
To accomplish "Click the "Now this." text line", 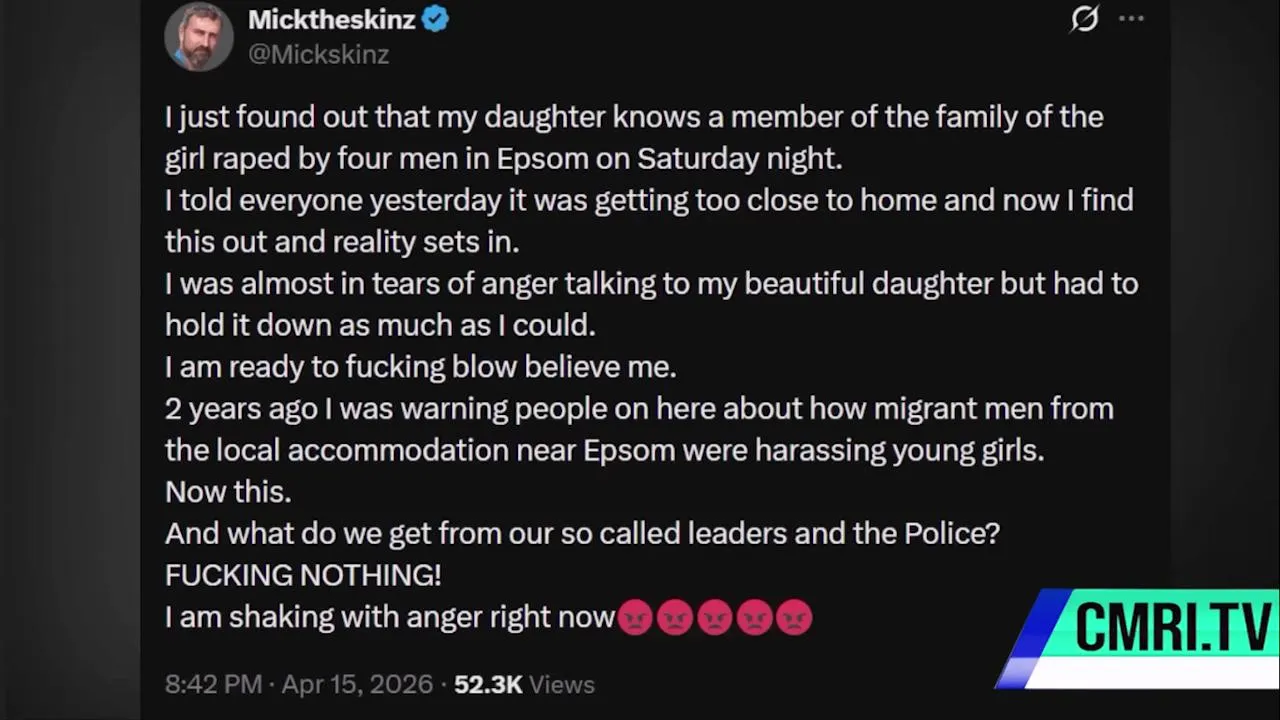I will tap(228, 492).
